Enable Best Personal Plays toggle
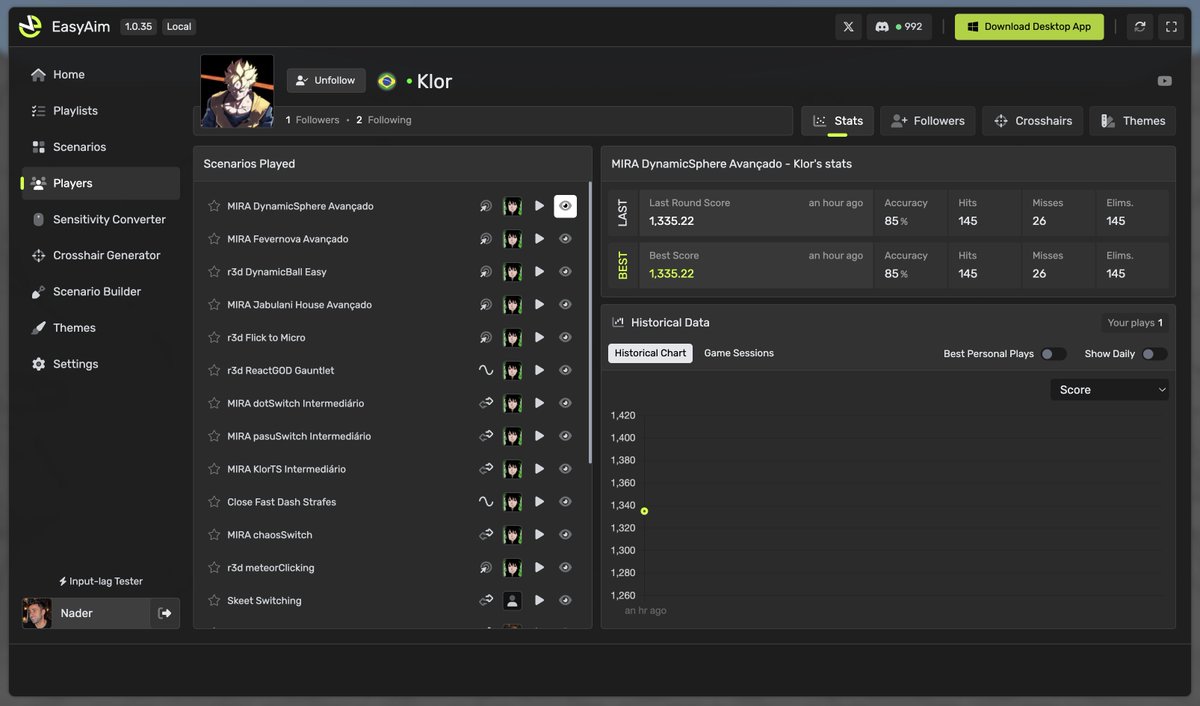The image size is (1200, 706). 1053,354
